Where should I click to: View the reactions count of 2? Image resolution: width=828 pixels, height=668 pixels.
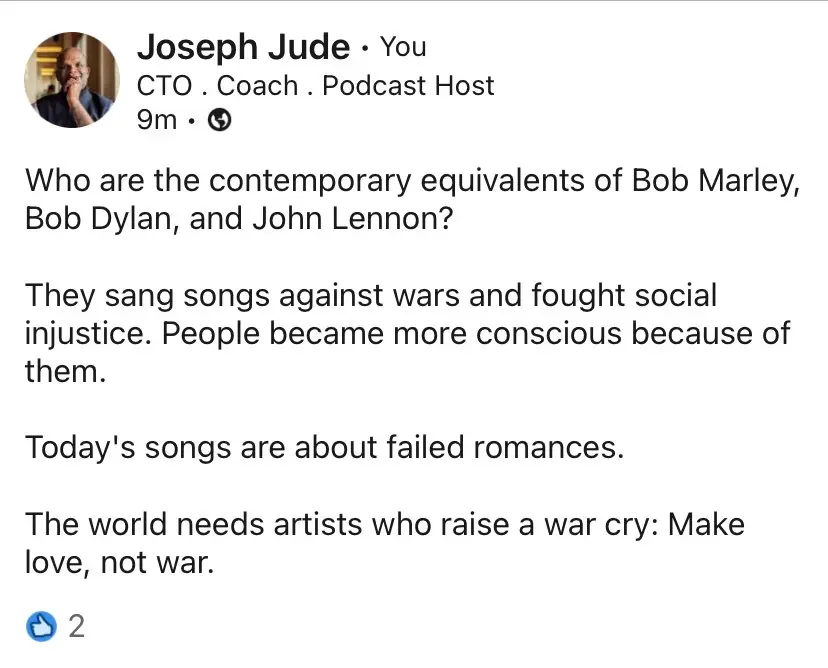coord(76,628)
